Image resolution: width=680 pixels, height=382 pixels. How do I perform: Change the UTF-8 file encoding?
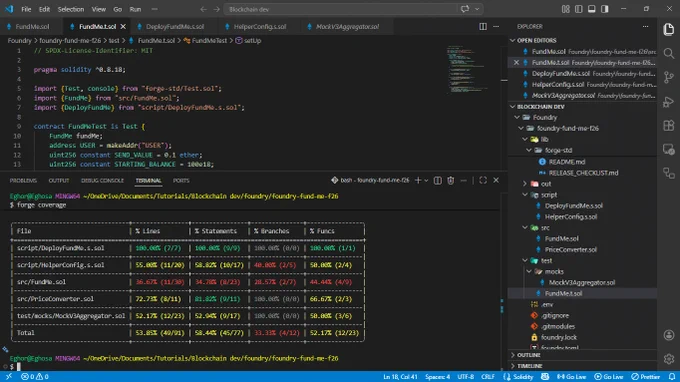pyautogui.click(x=466, y=377)
